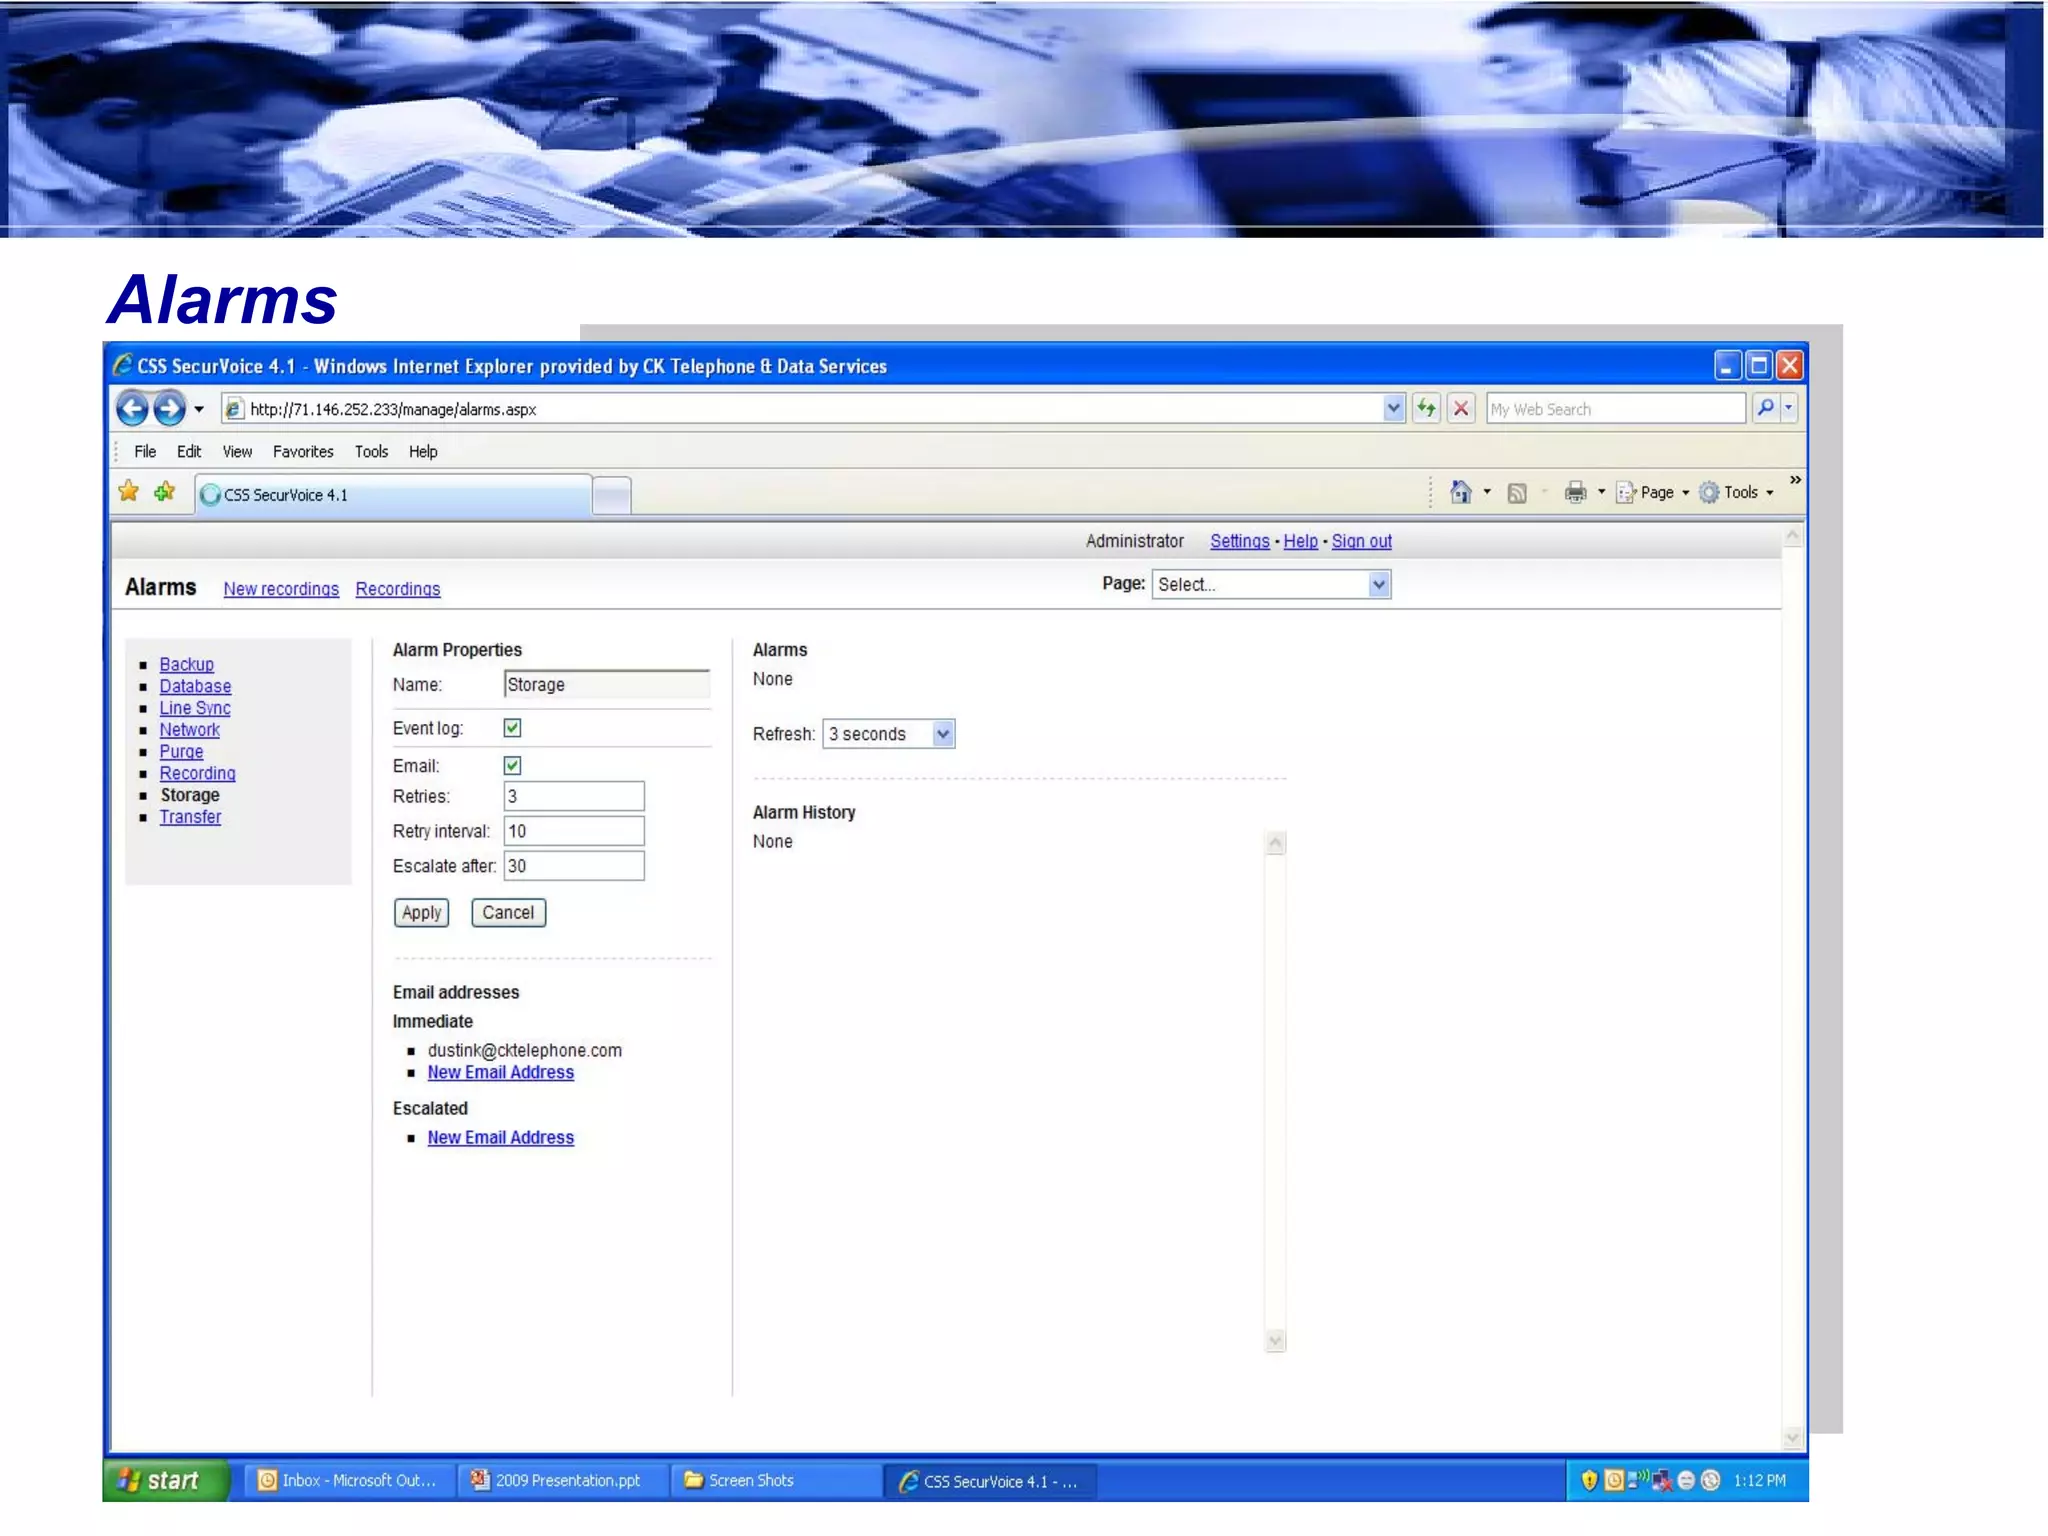Screen dimensions: 2048x1536
Task: Open the address bar history dropdown
Action: (x=1393, y=408)
